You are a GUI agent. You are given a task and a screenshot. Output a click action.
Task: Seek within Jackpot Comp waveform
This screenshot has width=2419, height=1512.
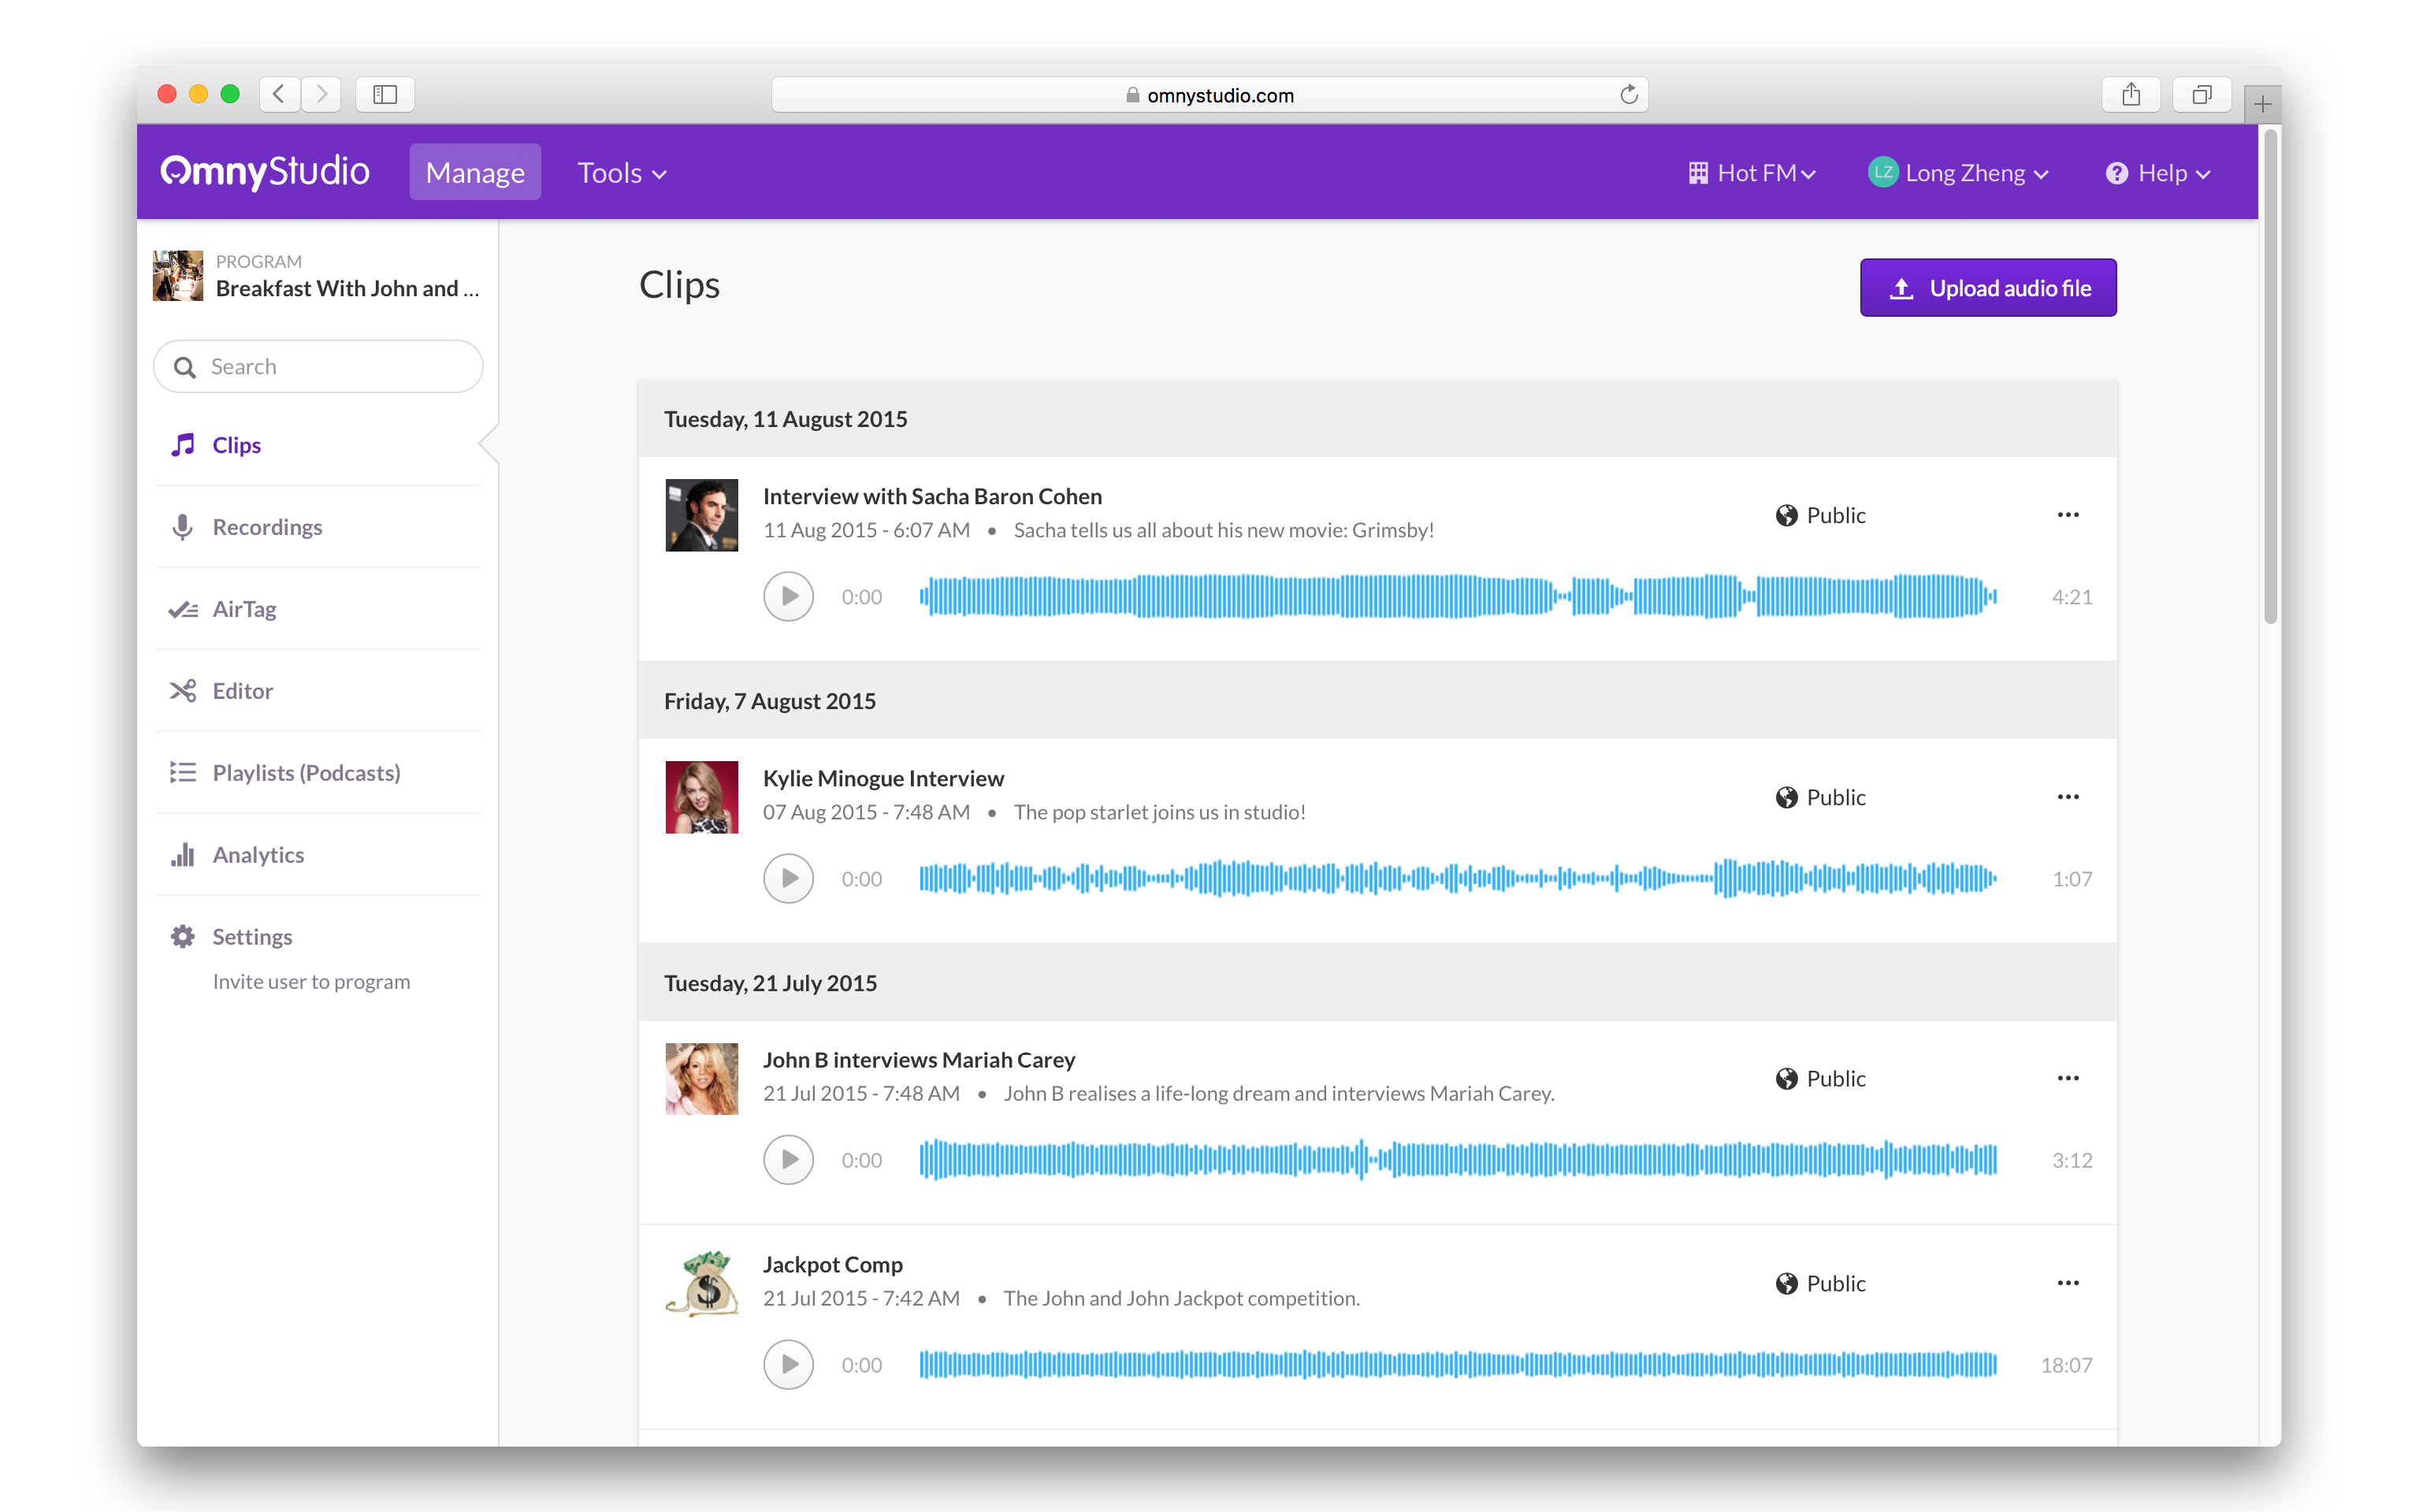tap(1458, 1364)
